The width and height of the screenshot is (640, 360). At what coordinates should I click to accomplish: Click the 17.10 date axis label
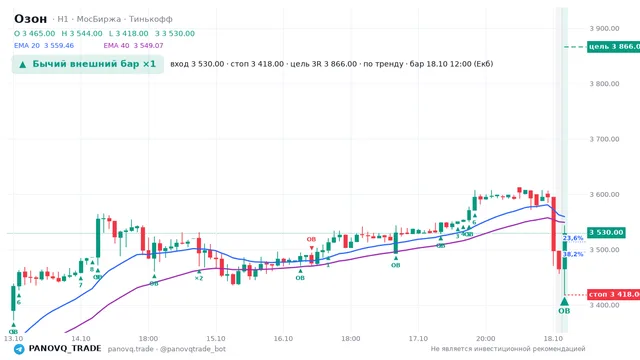click(418, 339)
